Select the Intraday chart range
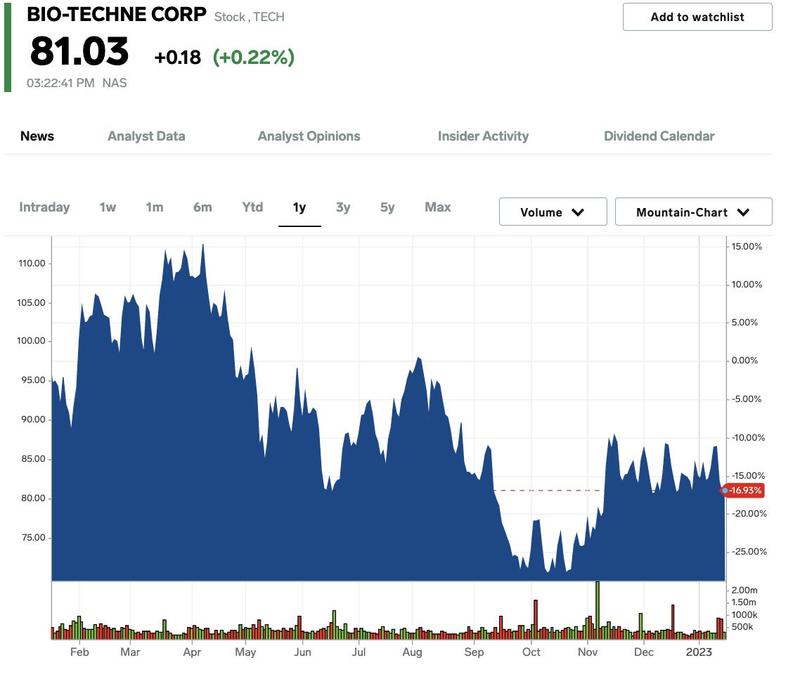800x679 pixels. [x=44, y=207]
